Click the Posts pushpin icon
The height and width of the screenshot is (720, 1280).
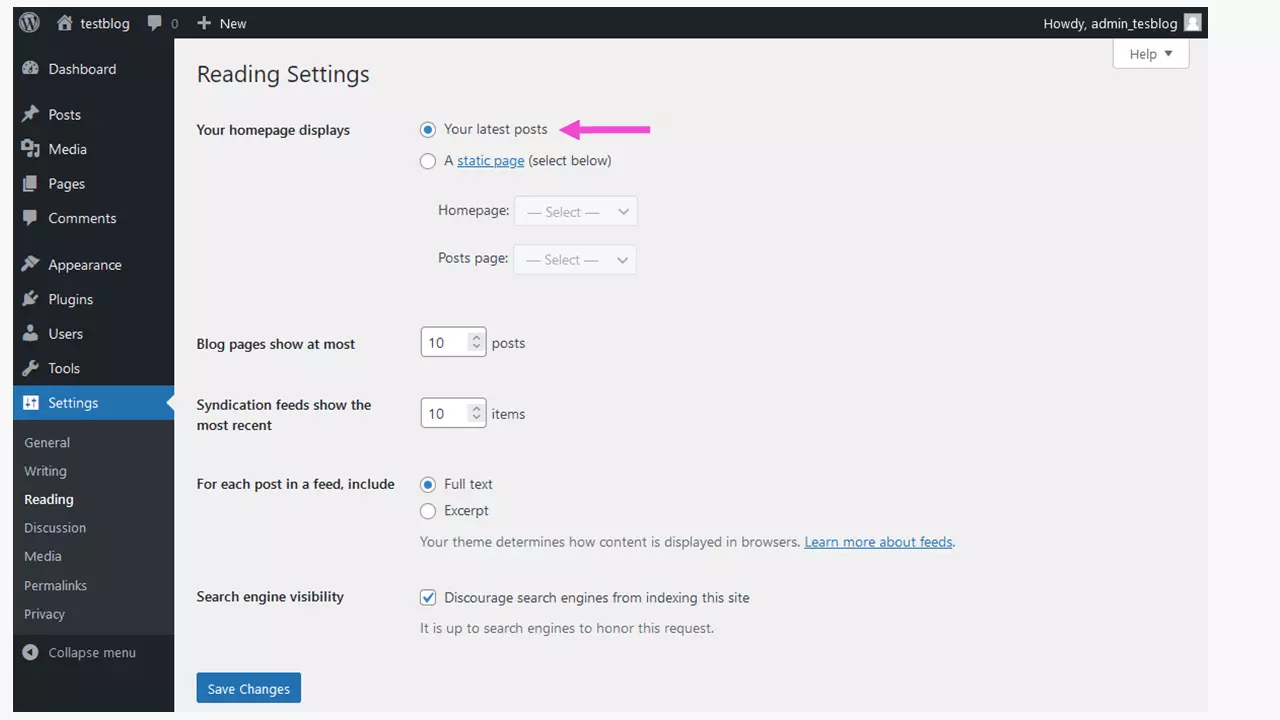click(x=31, y=114)
